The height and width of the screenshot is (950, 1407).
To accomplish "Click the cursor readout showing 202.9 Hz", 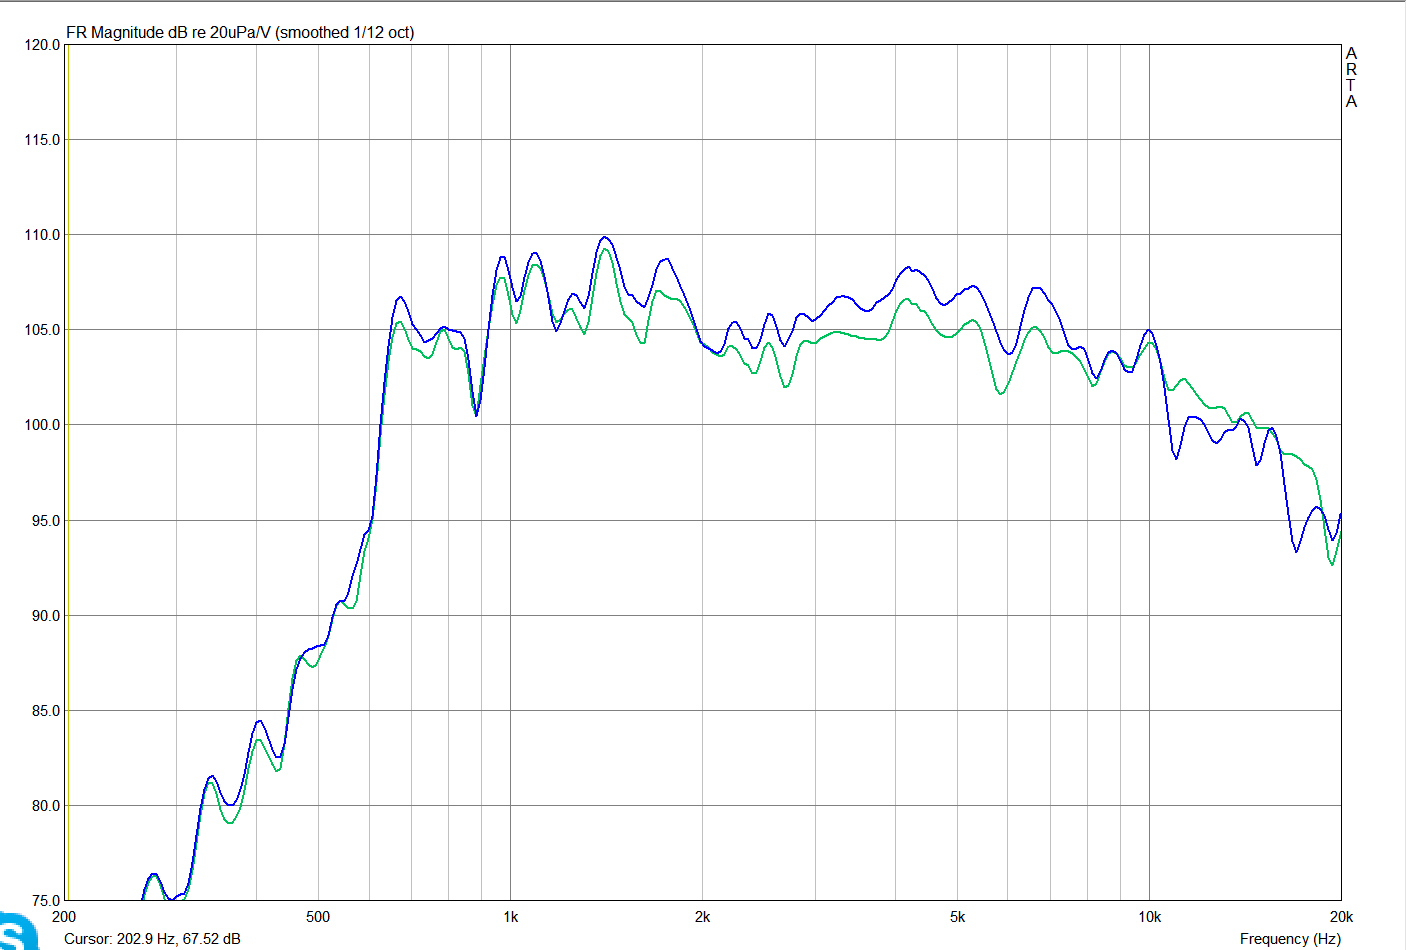I will [152, 938].
